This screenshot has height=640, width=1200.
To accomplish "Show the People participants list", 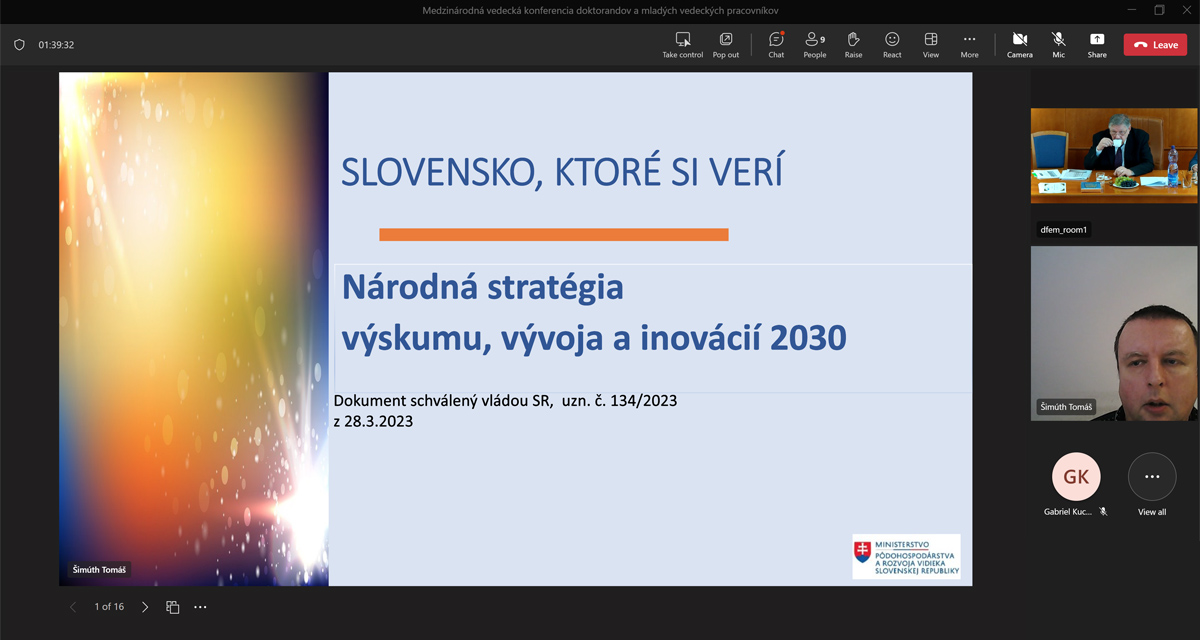I will [x=814, y=40].
